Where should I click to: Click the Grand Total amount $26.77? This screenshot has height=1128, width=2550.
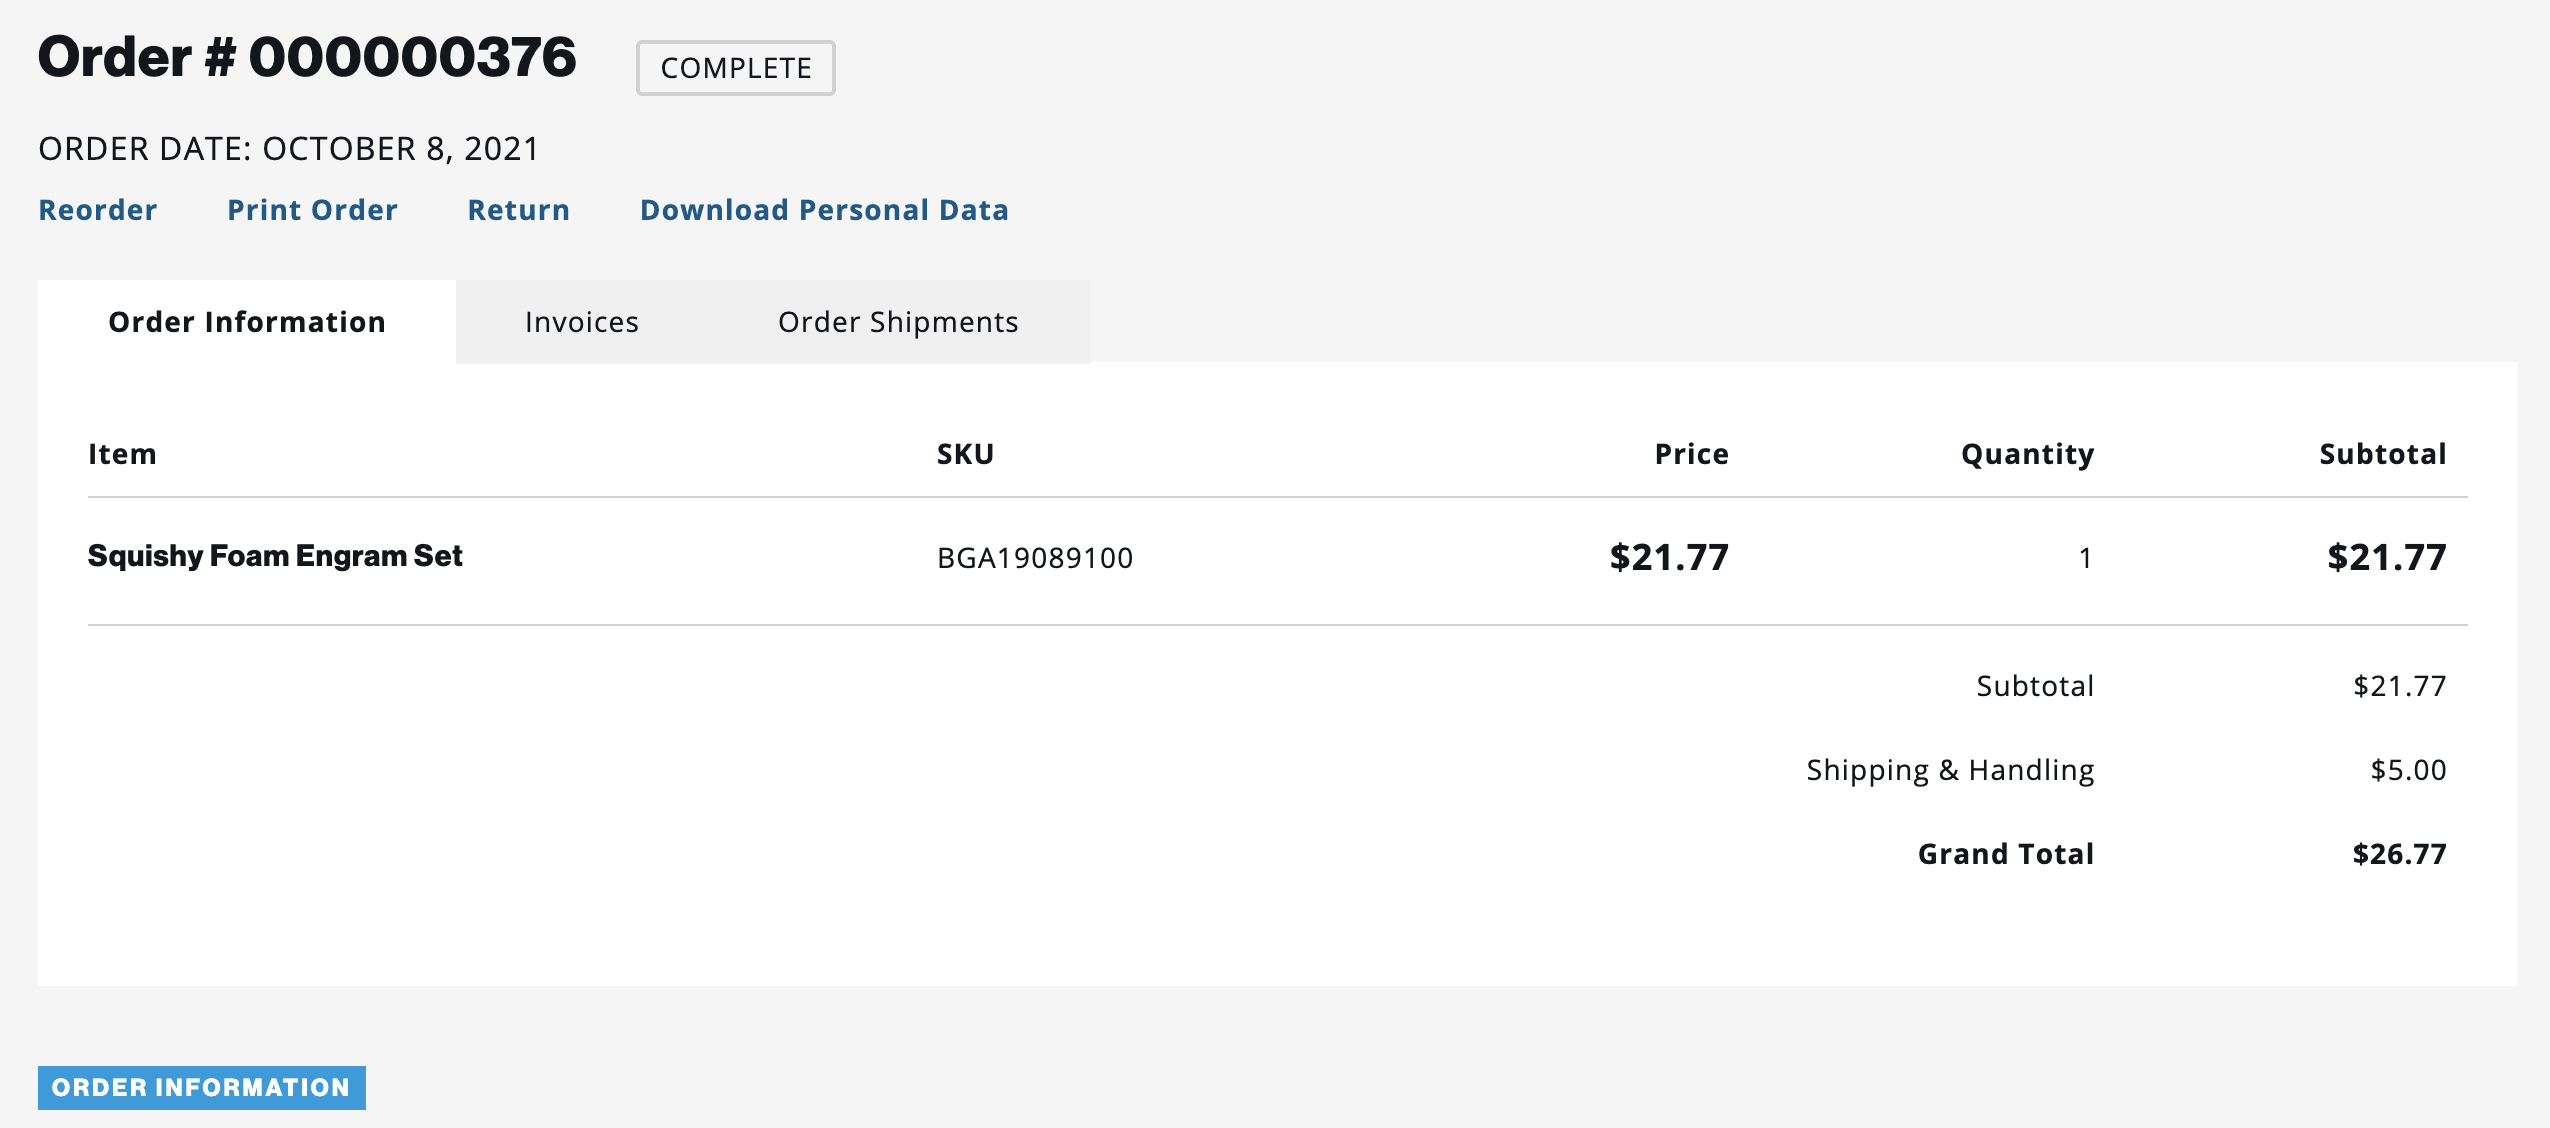pos(2399,854)
